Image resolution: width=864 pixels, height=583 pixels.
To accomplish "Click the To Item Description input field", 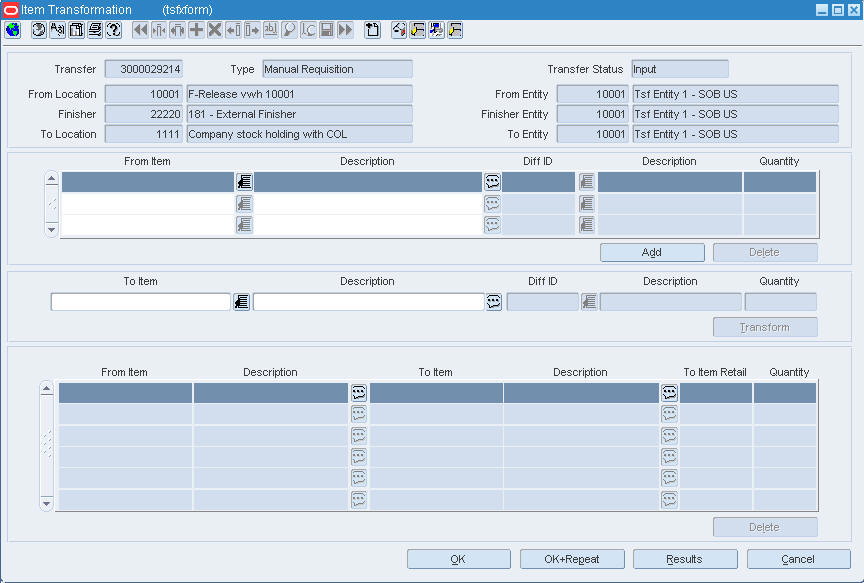I will click(369, 302).
